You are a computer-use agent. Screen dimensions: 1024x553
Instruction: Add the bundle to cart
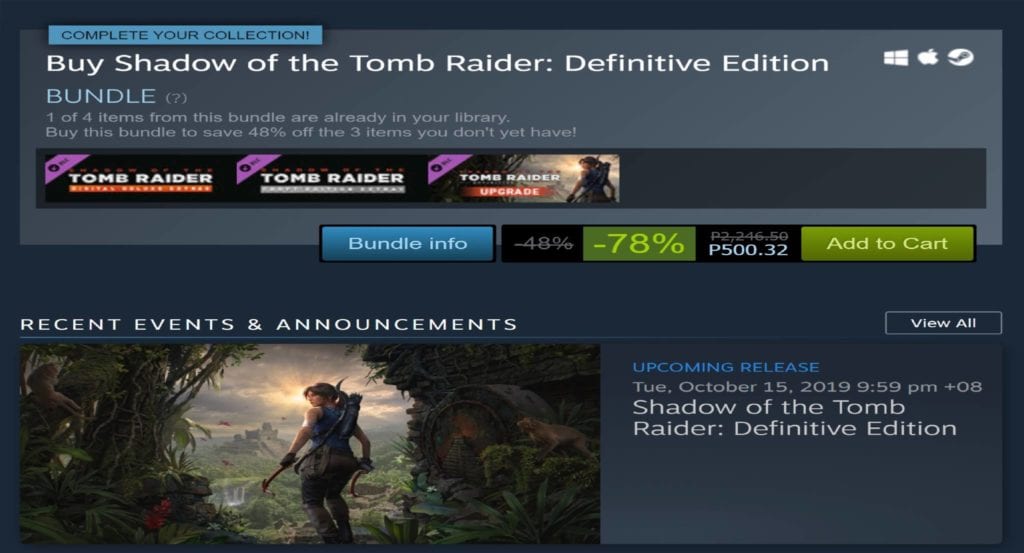pyautogui.click(x=887, y=244)
